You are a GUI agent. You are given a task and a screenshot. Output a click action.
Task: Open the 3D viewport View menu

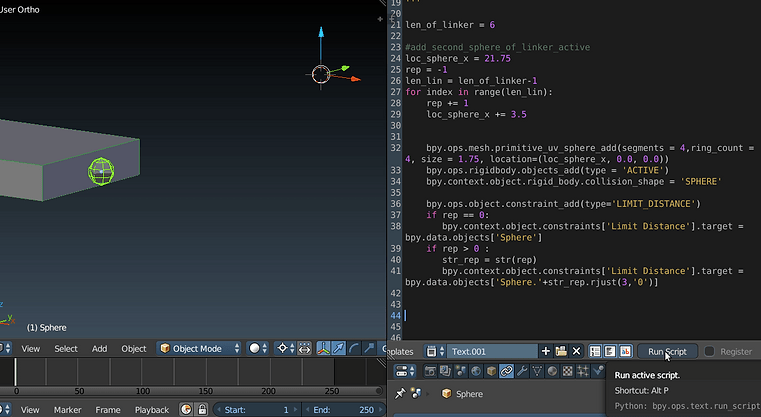point(31,349)
